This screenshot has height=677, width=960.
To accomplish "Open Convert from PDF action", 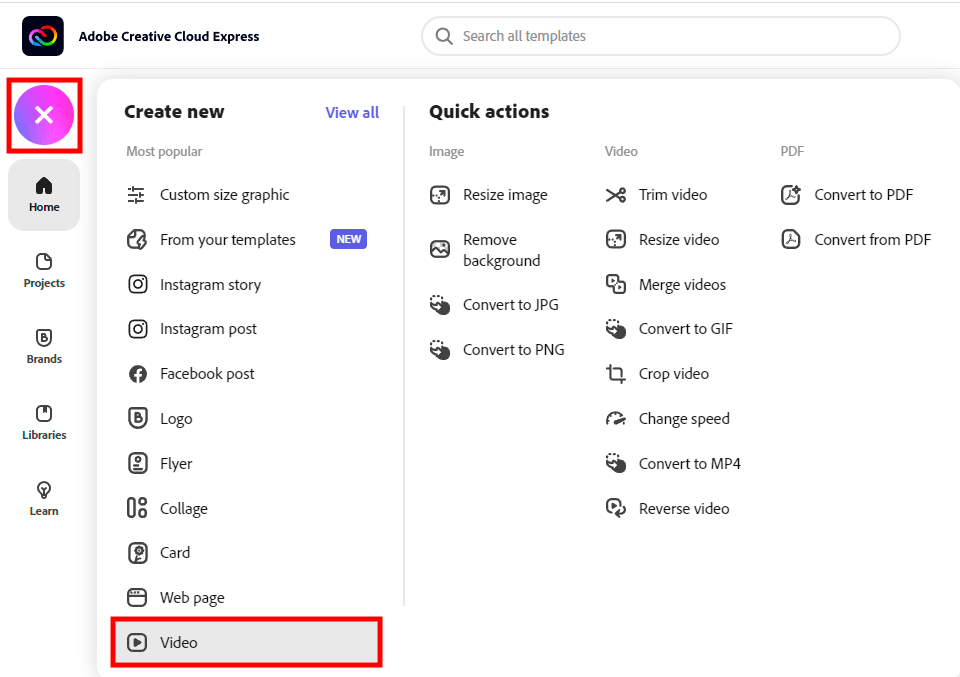I will tap(872, 239).
